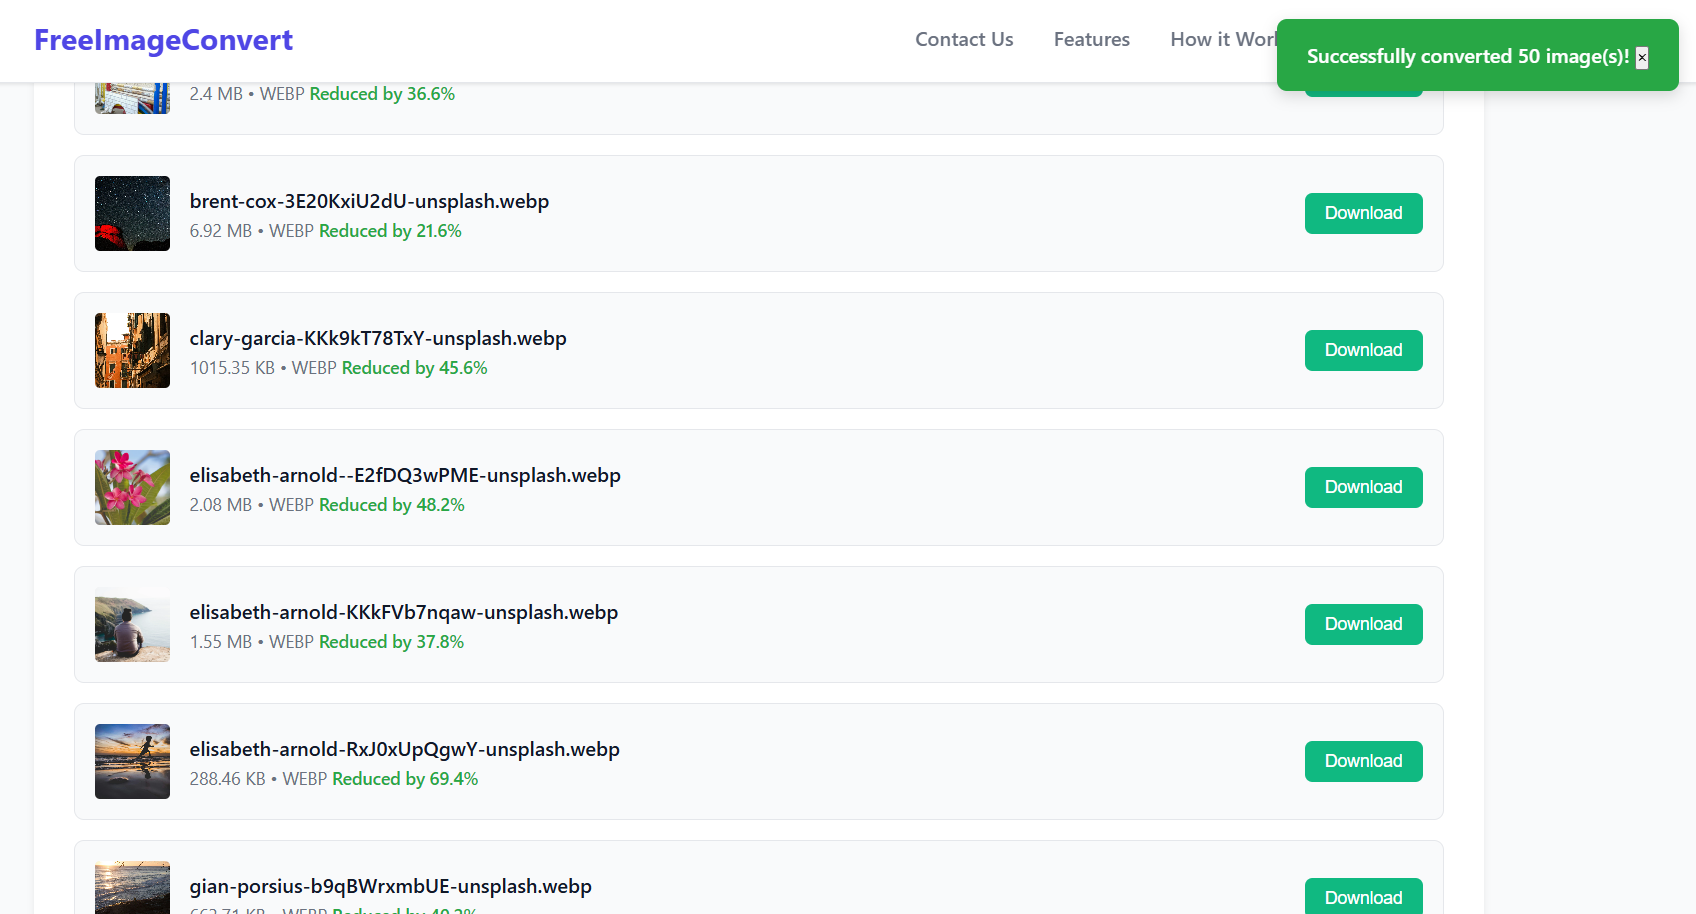Select filename elisabeth-arnold-KKkFVb7nqaw-unsplash.webp

pos(404,612)
